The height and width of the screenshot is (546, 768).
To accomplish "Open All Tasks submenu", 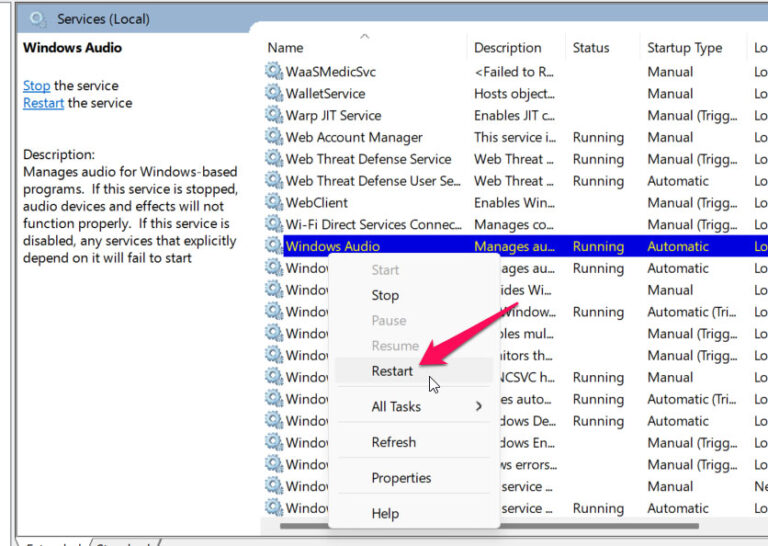I will [x=414, y=406].
